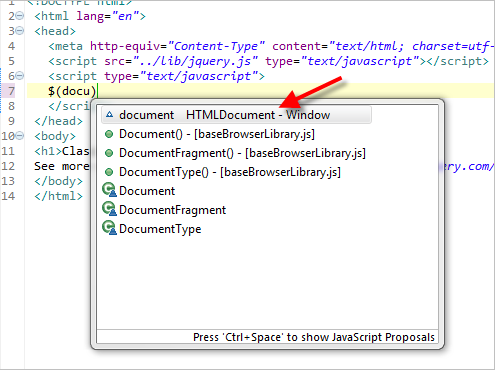Collapse the script fold on line 6

click(x=20, y=76)
